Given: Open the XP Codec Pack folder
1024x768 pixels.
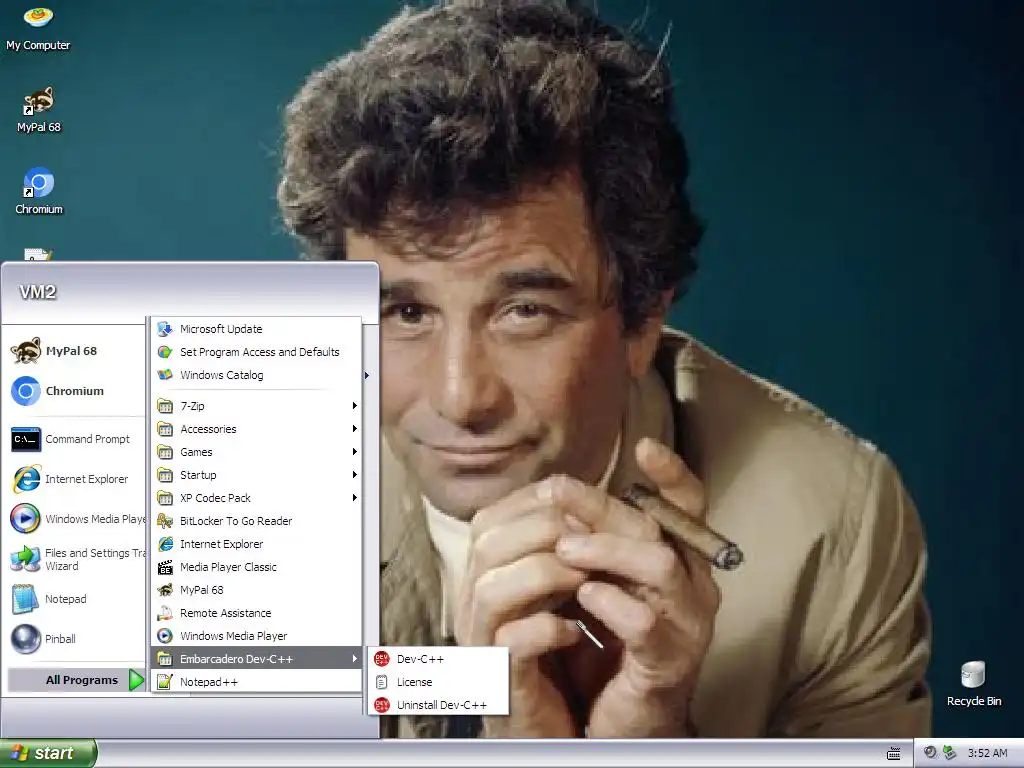Looking at the screenshot, I should (x=257, y=498).
